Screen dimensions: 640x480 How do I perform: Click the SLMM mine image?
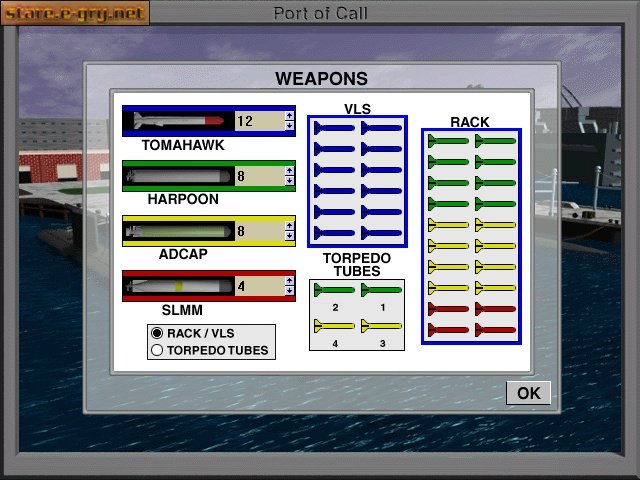tap(179, 286)
